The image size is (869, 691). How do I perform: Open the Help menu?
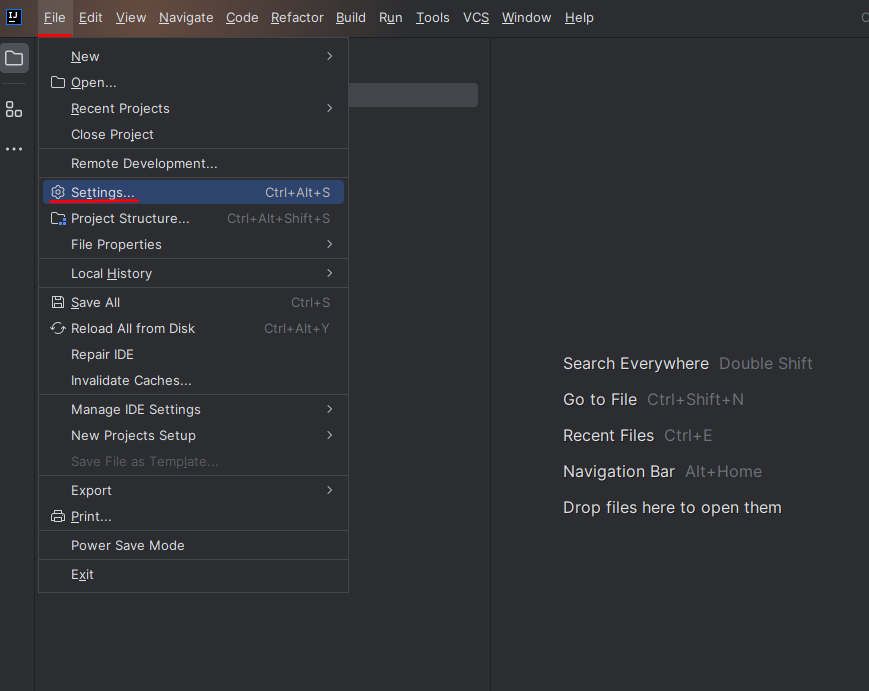pos(579,18)
